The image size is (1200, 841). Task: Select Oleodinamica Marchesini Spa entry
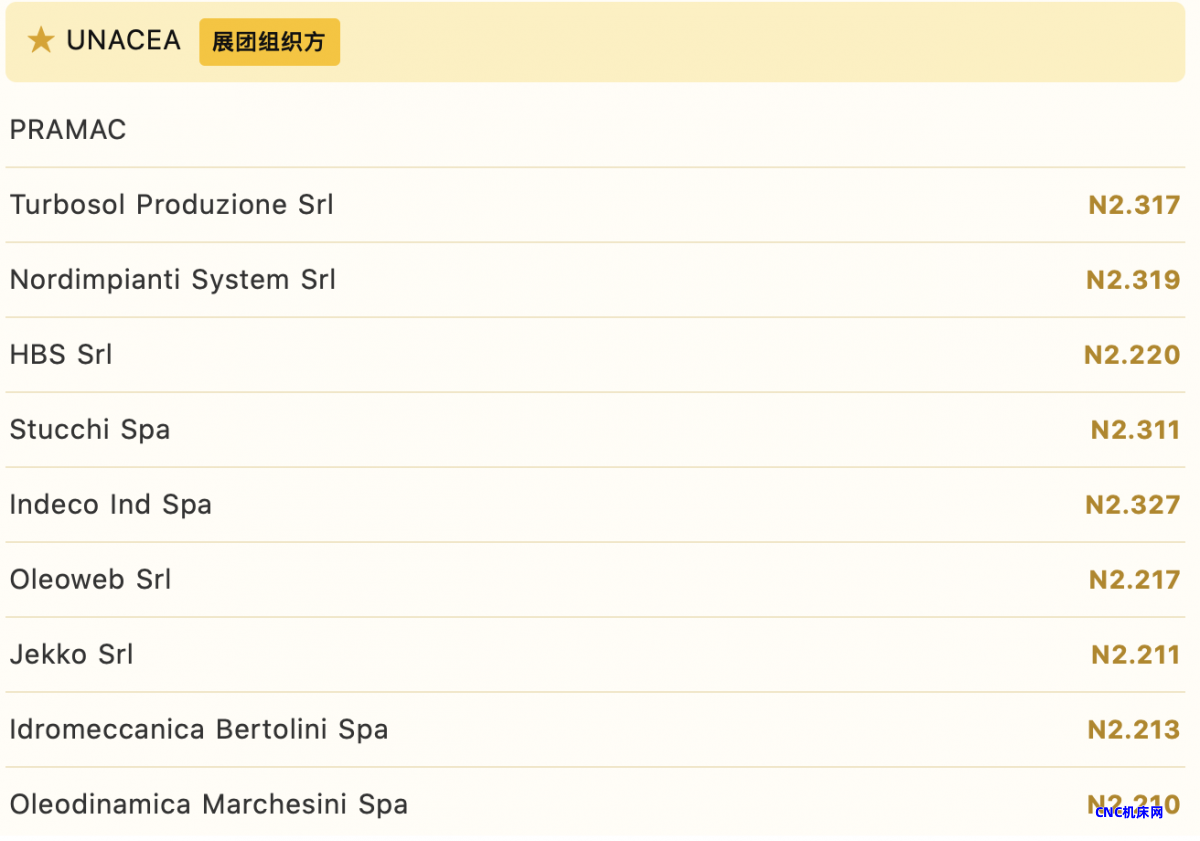595,803
